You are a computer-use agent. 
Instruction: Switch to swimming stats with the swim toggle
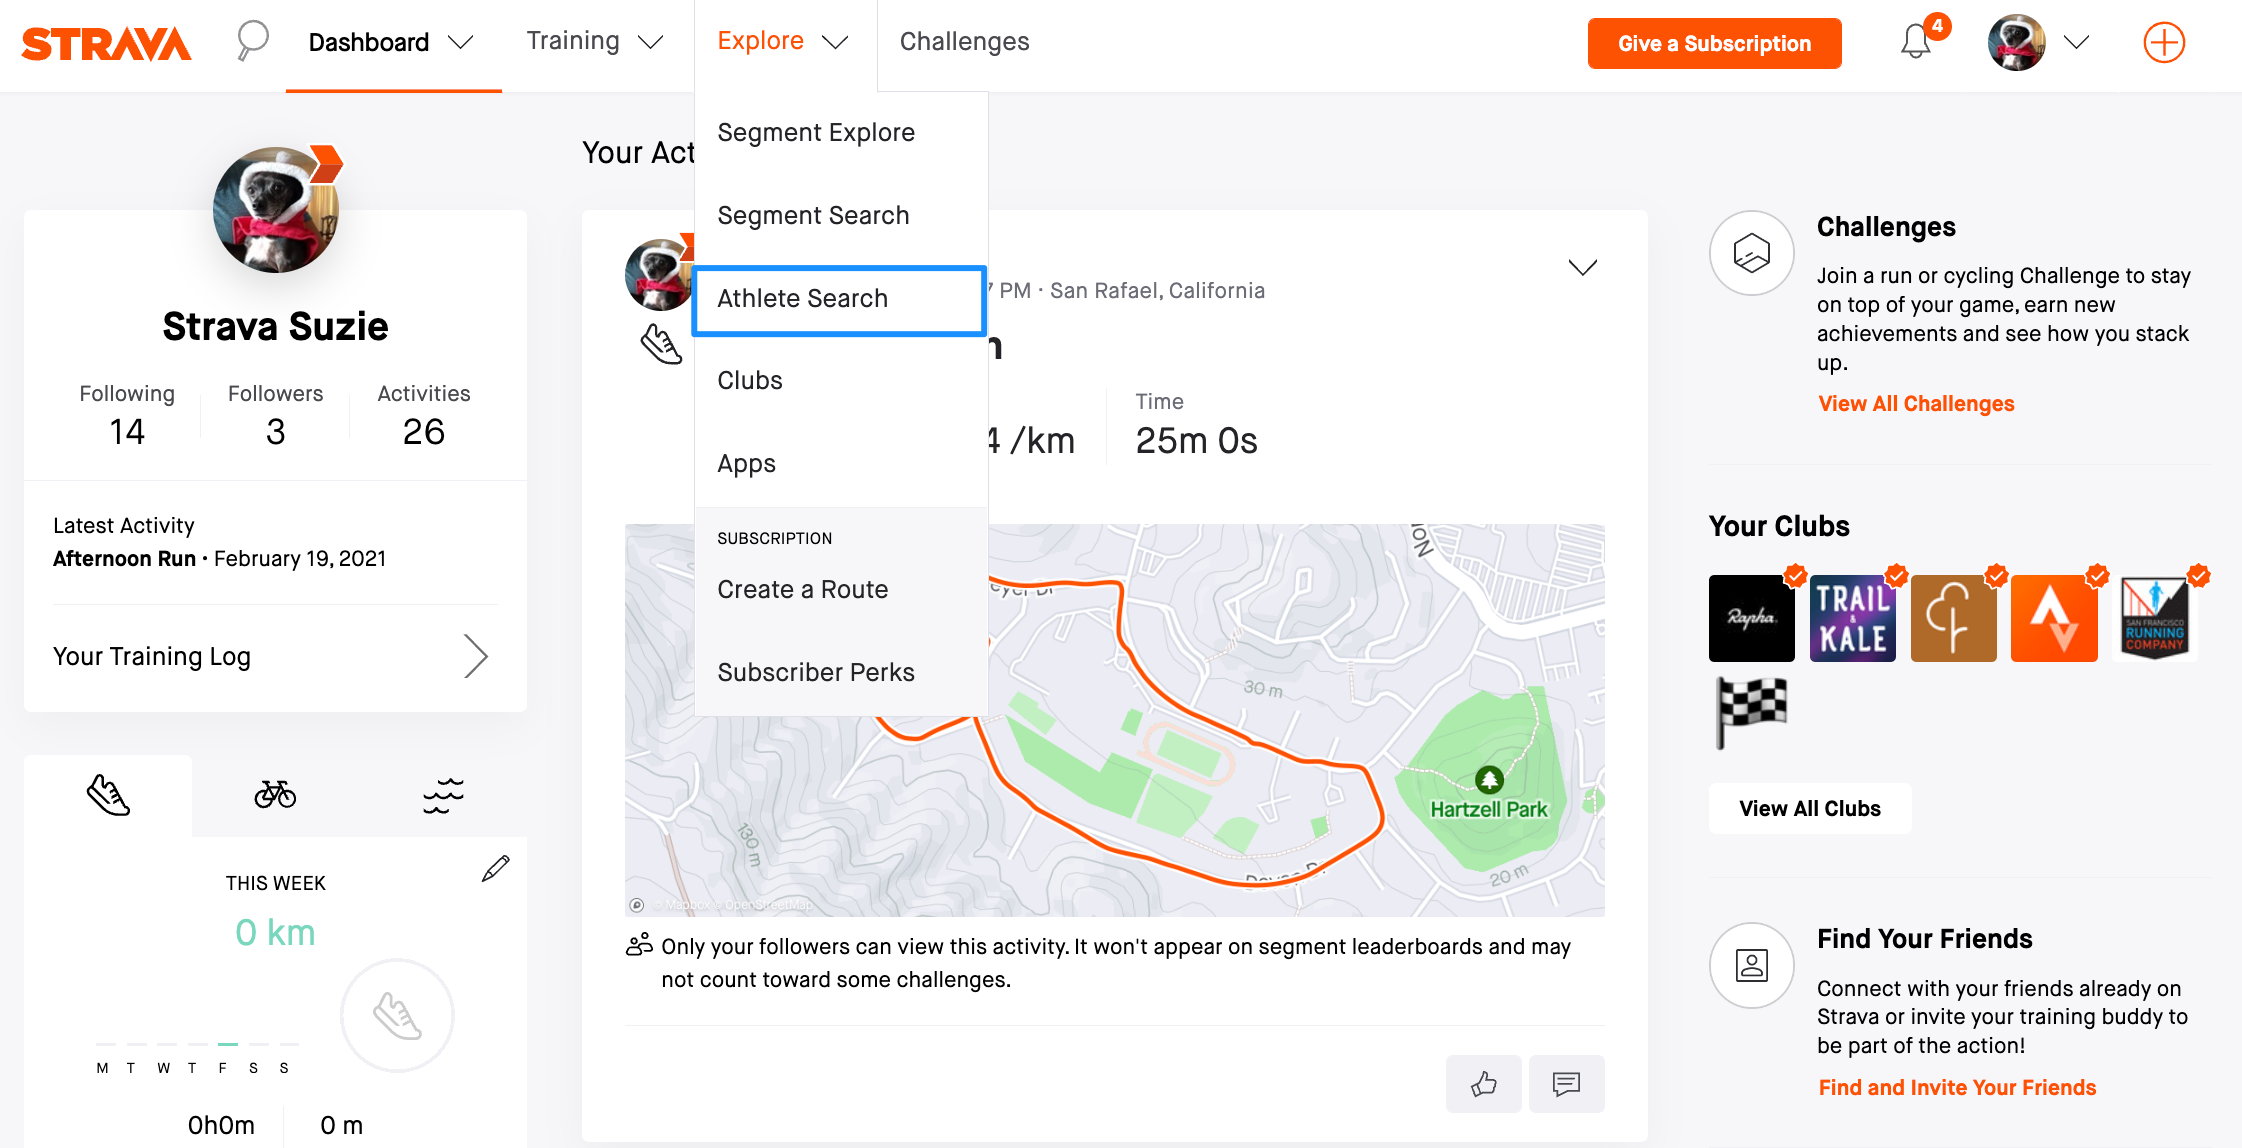(443, 795)
